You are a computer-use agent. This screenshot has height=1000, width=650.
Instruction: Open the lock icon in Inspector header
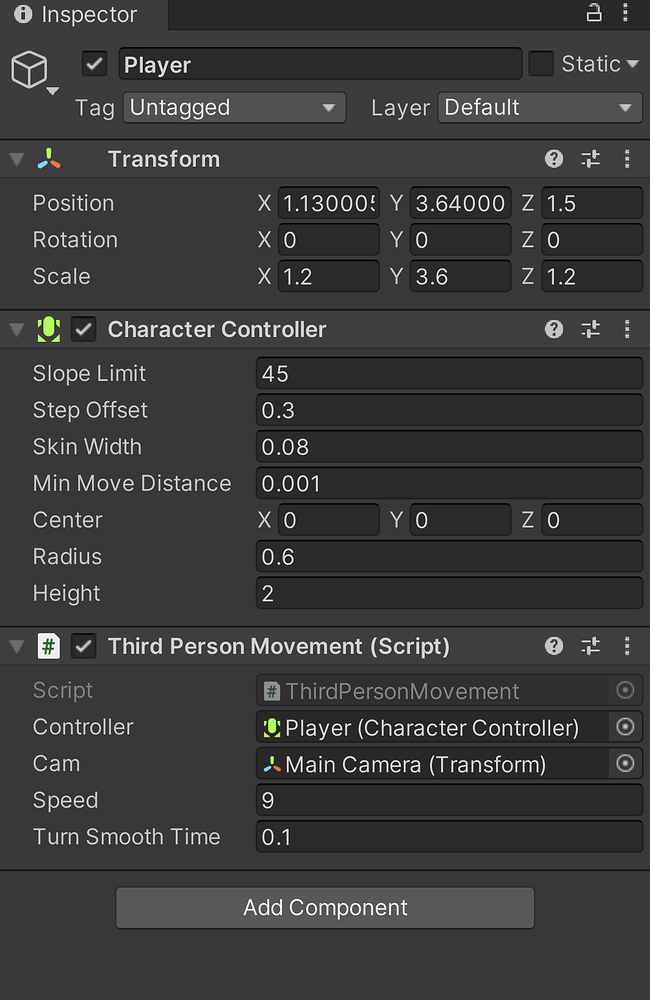pyautogui.click(x=594, y=14)
